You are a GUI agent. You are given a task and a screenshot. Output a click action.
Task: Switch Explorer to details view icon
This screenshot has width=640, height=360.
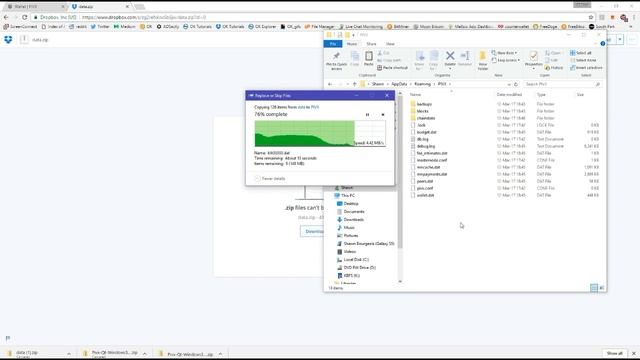coord(594,288)
